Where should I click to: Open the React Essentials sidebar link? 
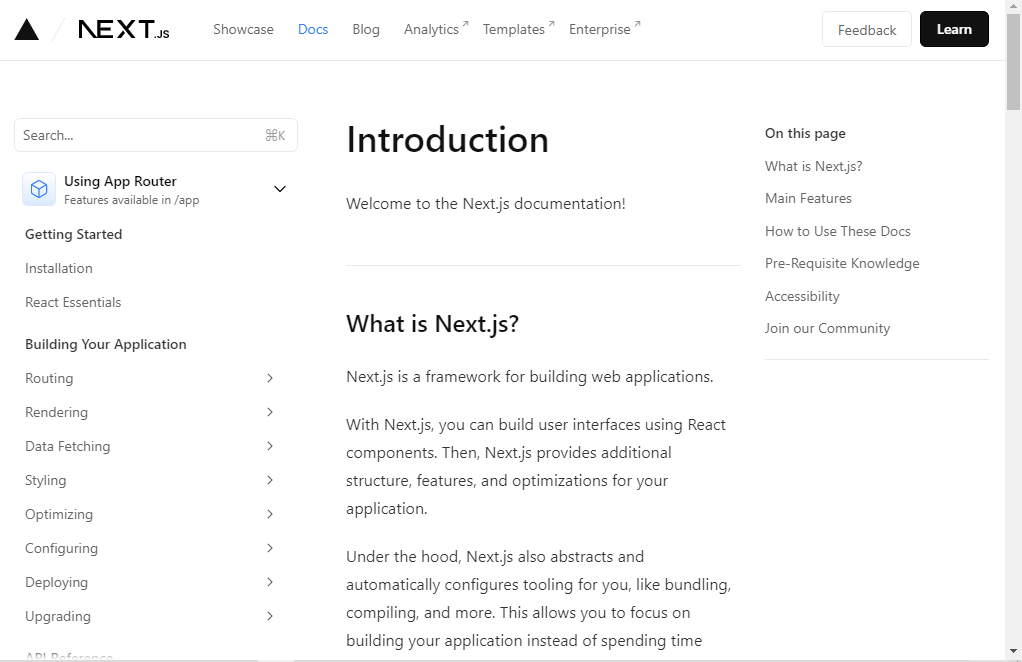(x=73, y=302)
